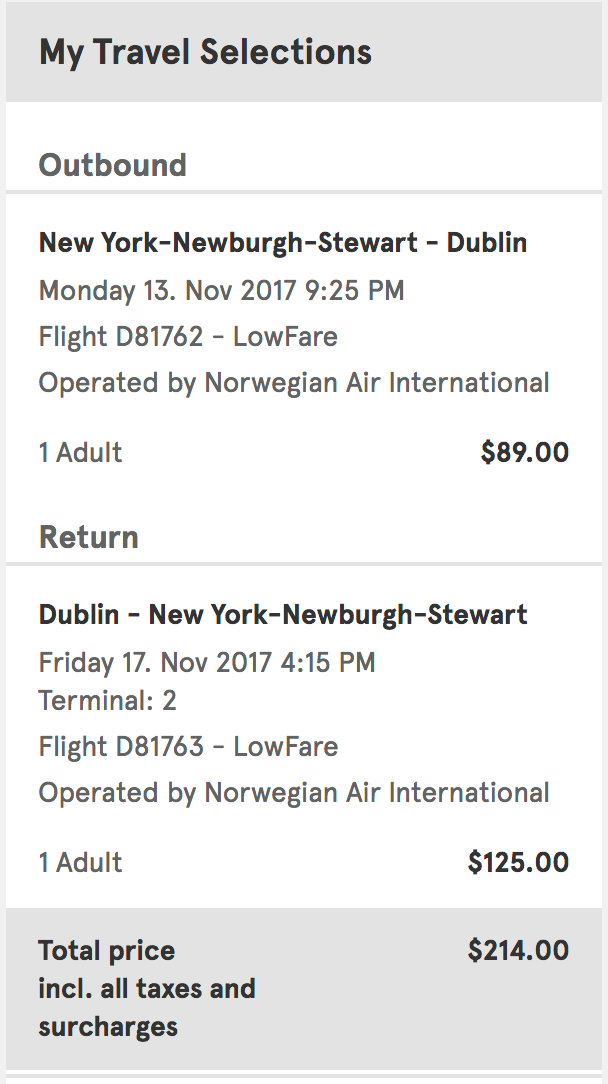Click the incl. all taxes and surcharges note
608x1084 pixels.
tap(147, 1008)
